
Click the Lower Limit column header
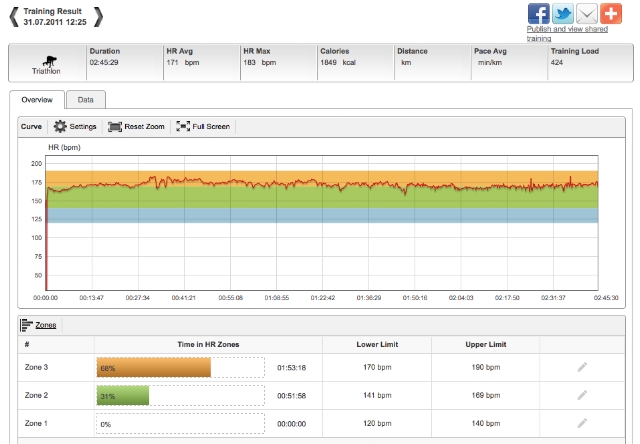point(377,344)
